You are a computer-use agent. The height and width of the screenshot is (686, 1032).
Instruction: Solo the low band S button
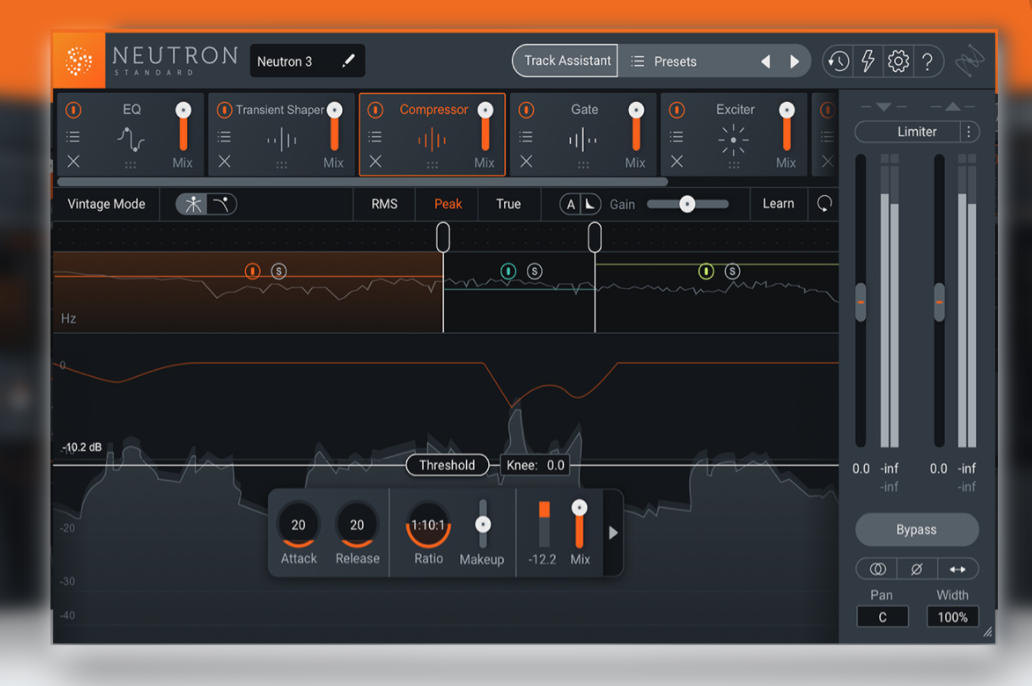click(x=278, y=271)
